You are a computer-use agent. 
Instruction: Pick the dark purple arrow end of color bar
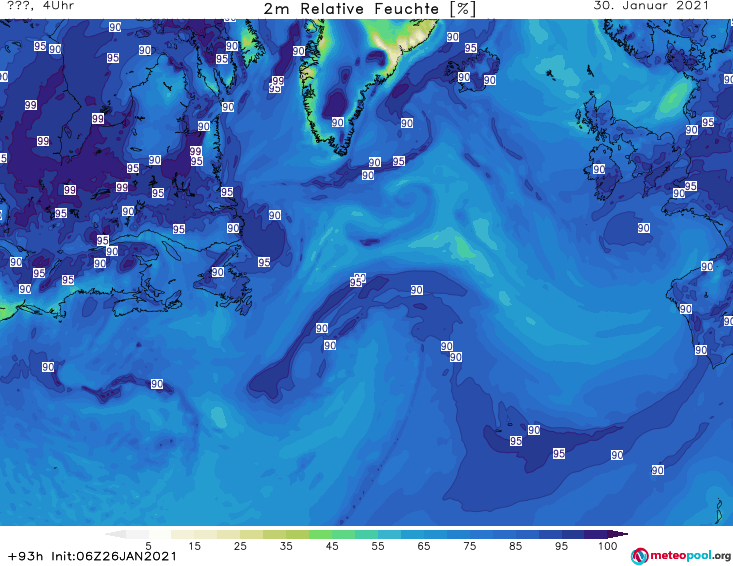click(x=618, y=534)
